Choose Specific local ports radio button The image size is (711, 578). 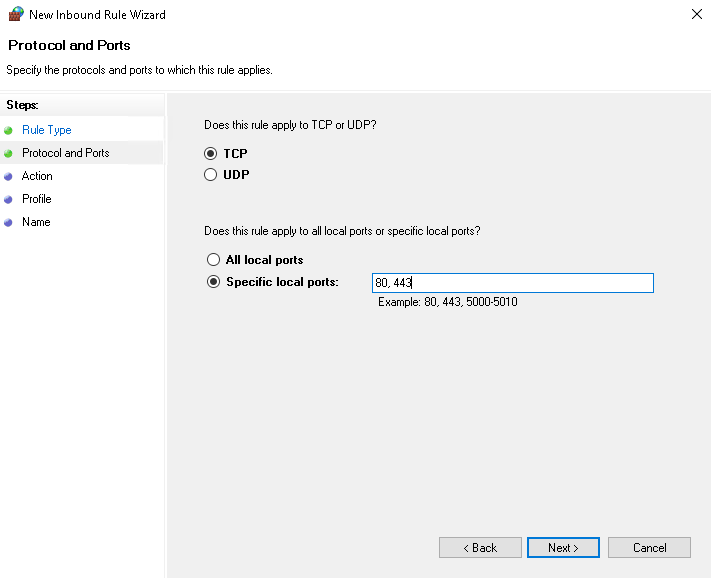(x=212, y=282)
